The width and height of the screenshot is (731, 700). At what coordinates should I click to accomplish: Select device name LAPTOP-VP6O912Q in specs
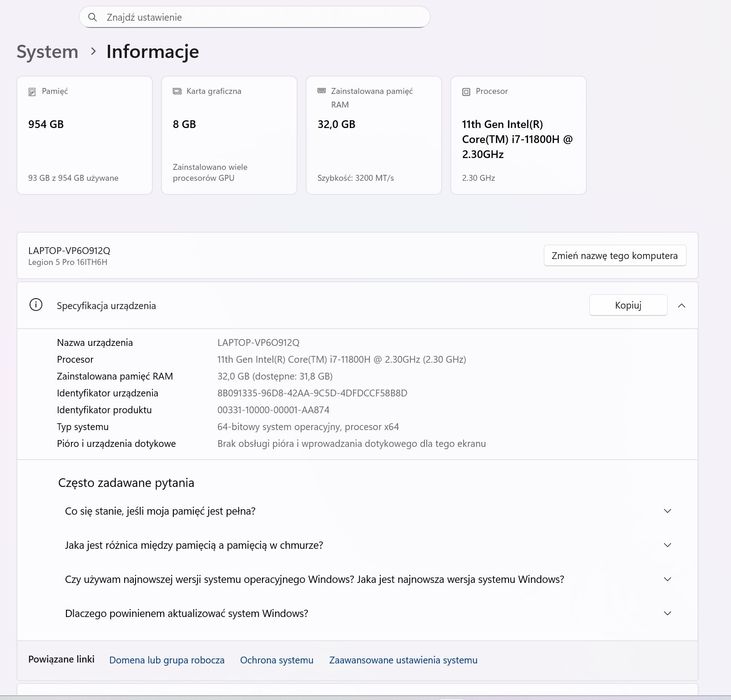pos(258,343)
